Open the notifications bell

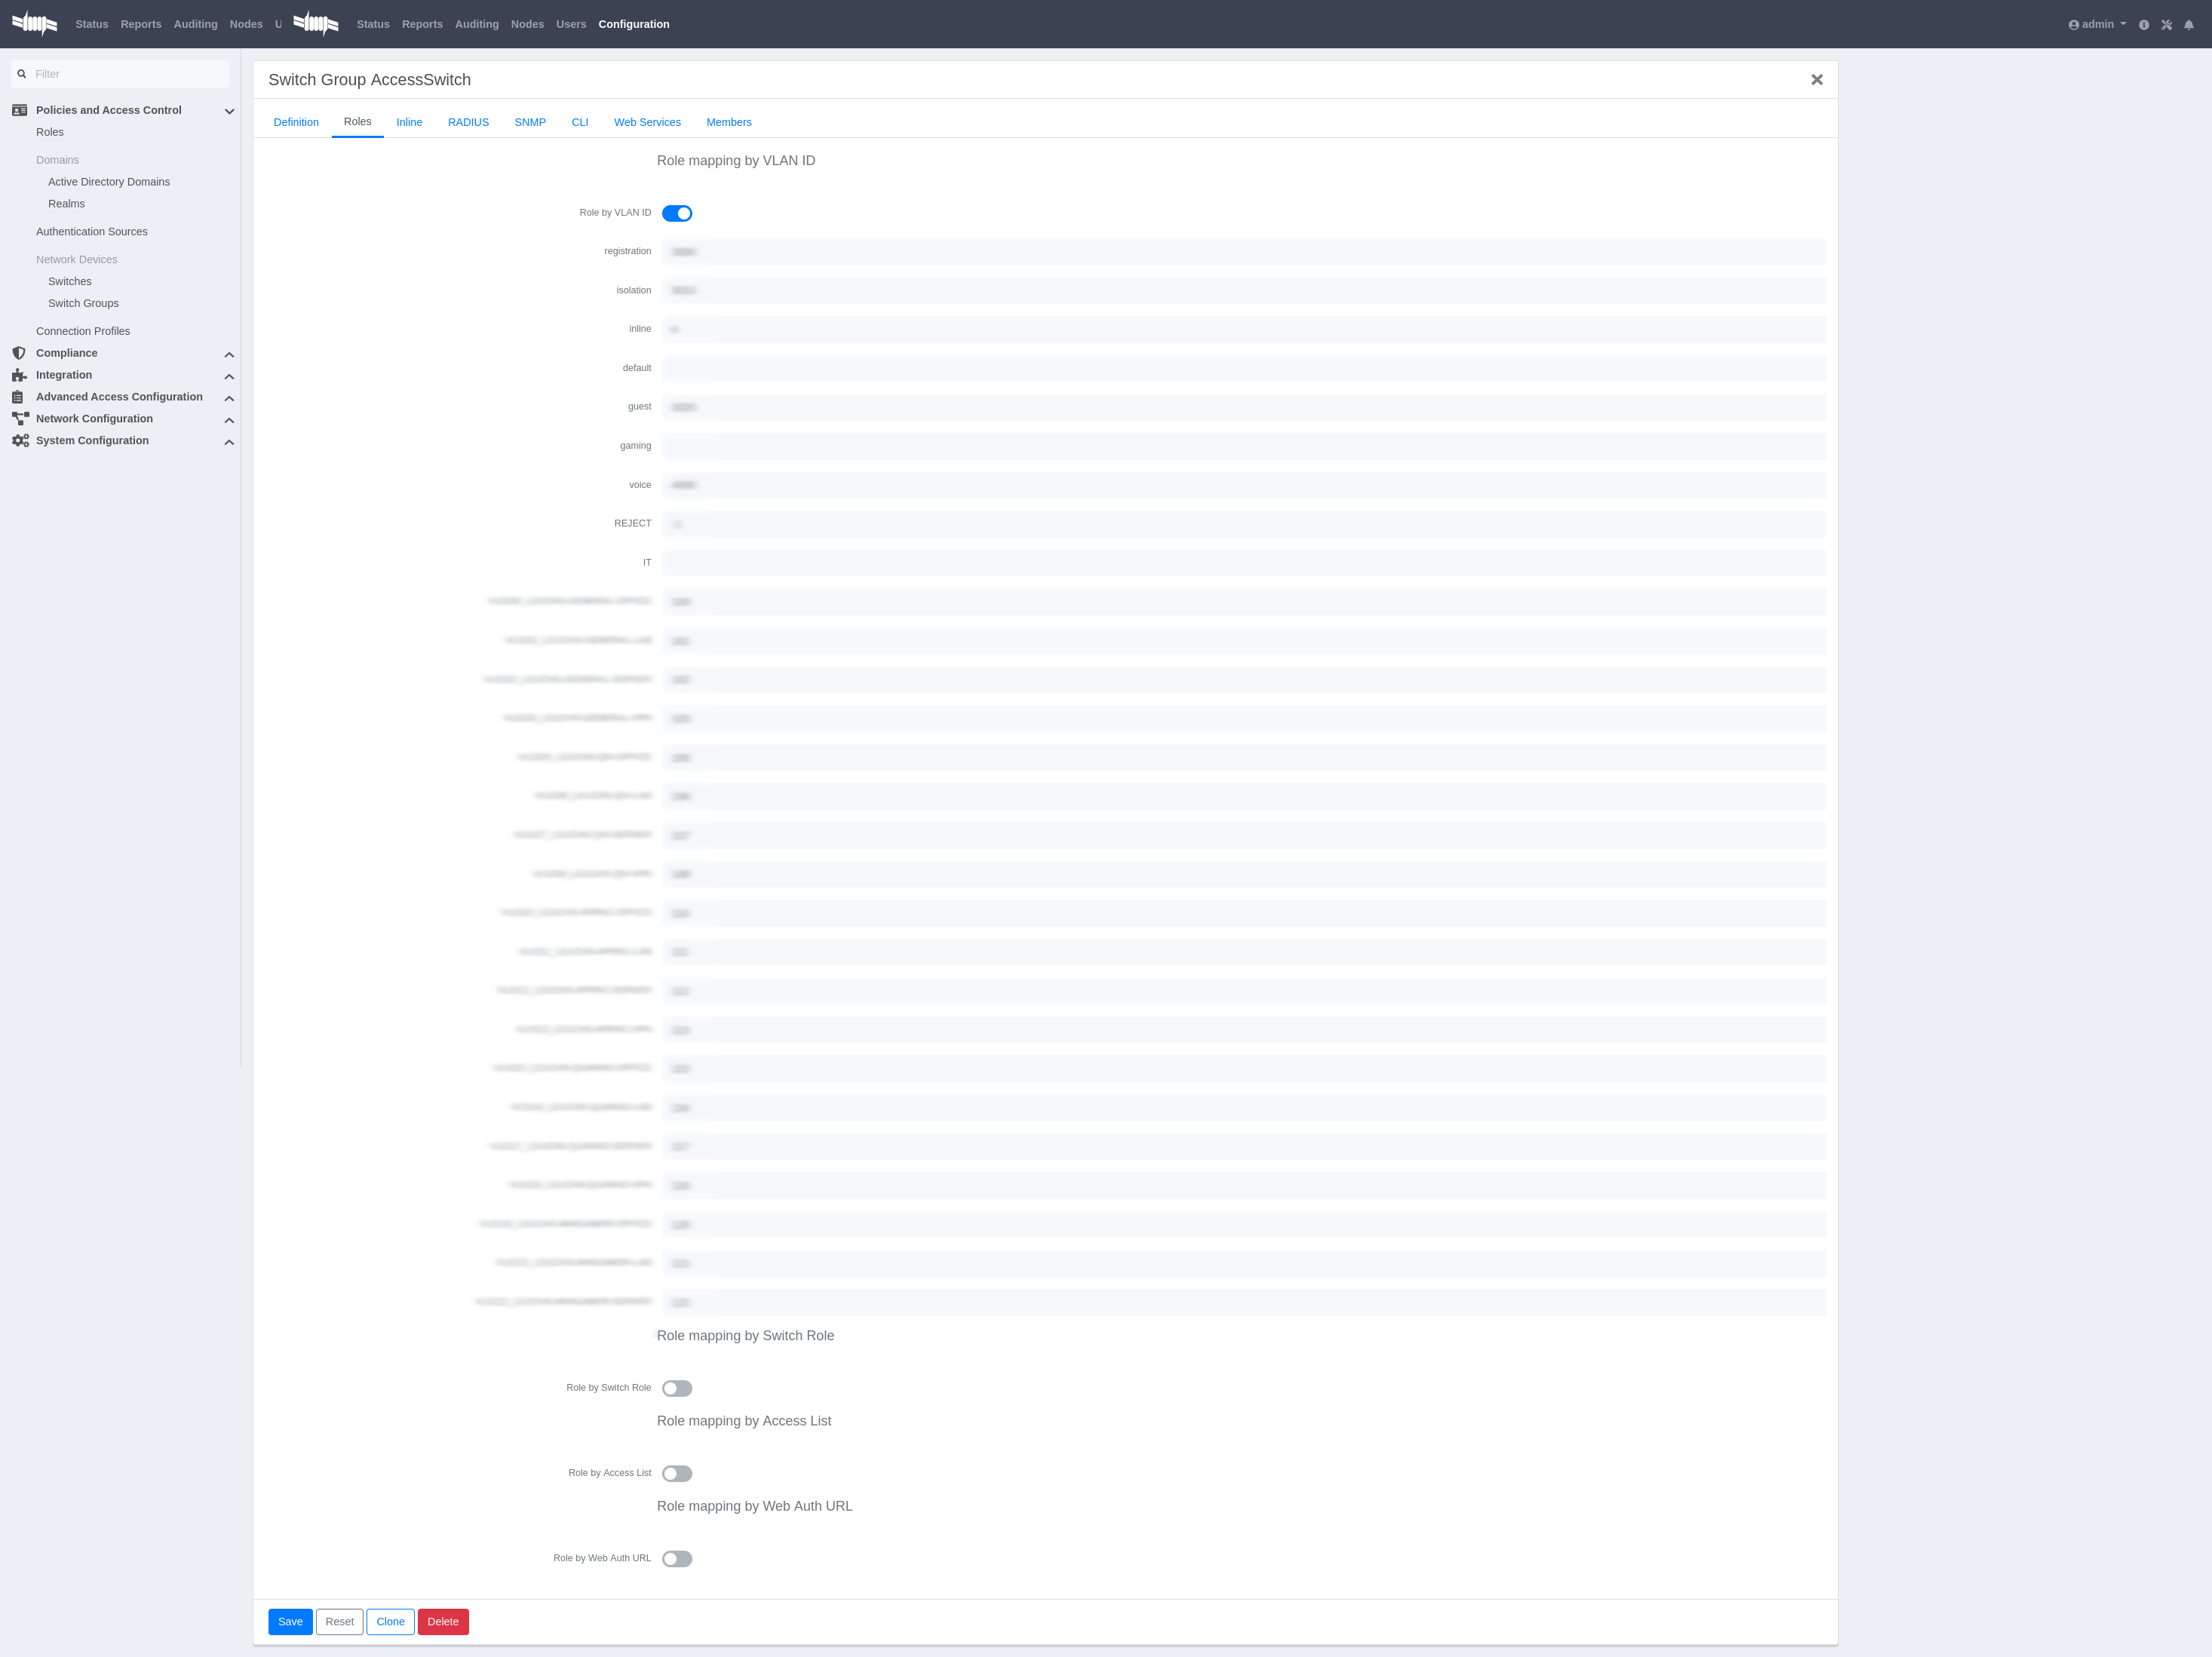(x=2190, y=24)
